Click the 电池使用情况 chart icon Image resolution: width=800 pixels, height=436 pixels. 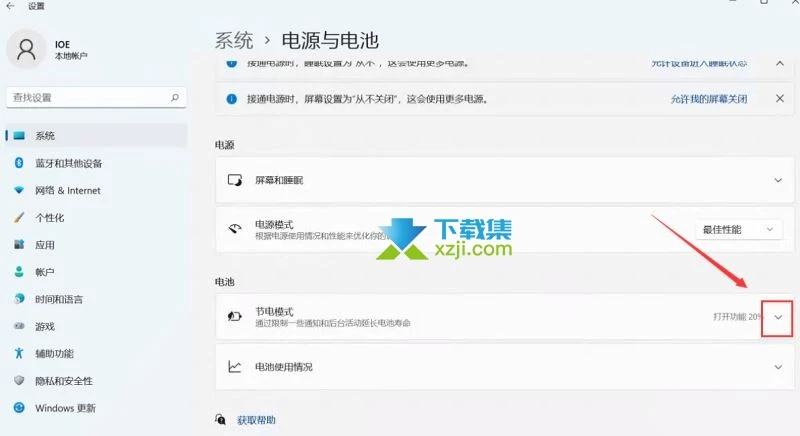tap(235, 367)
